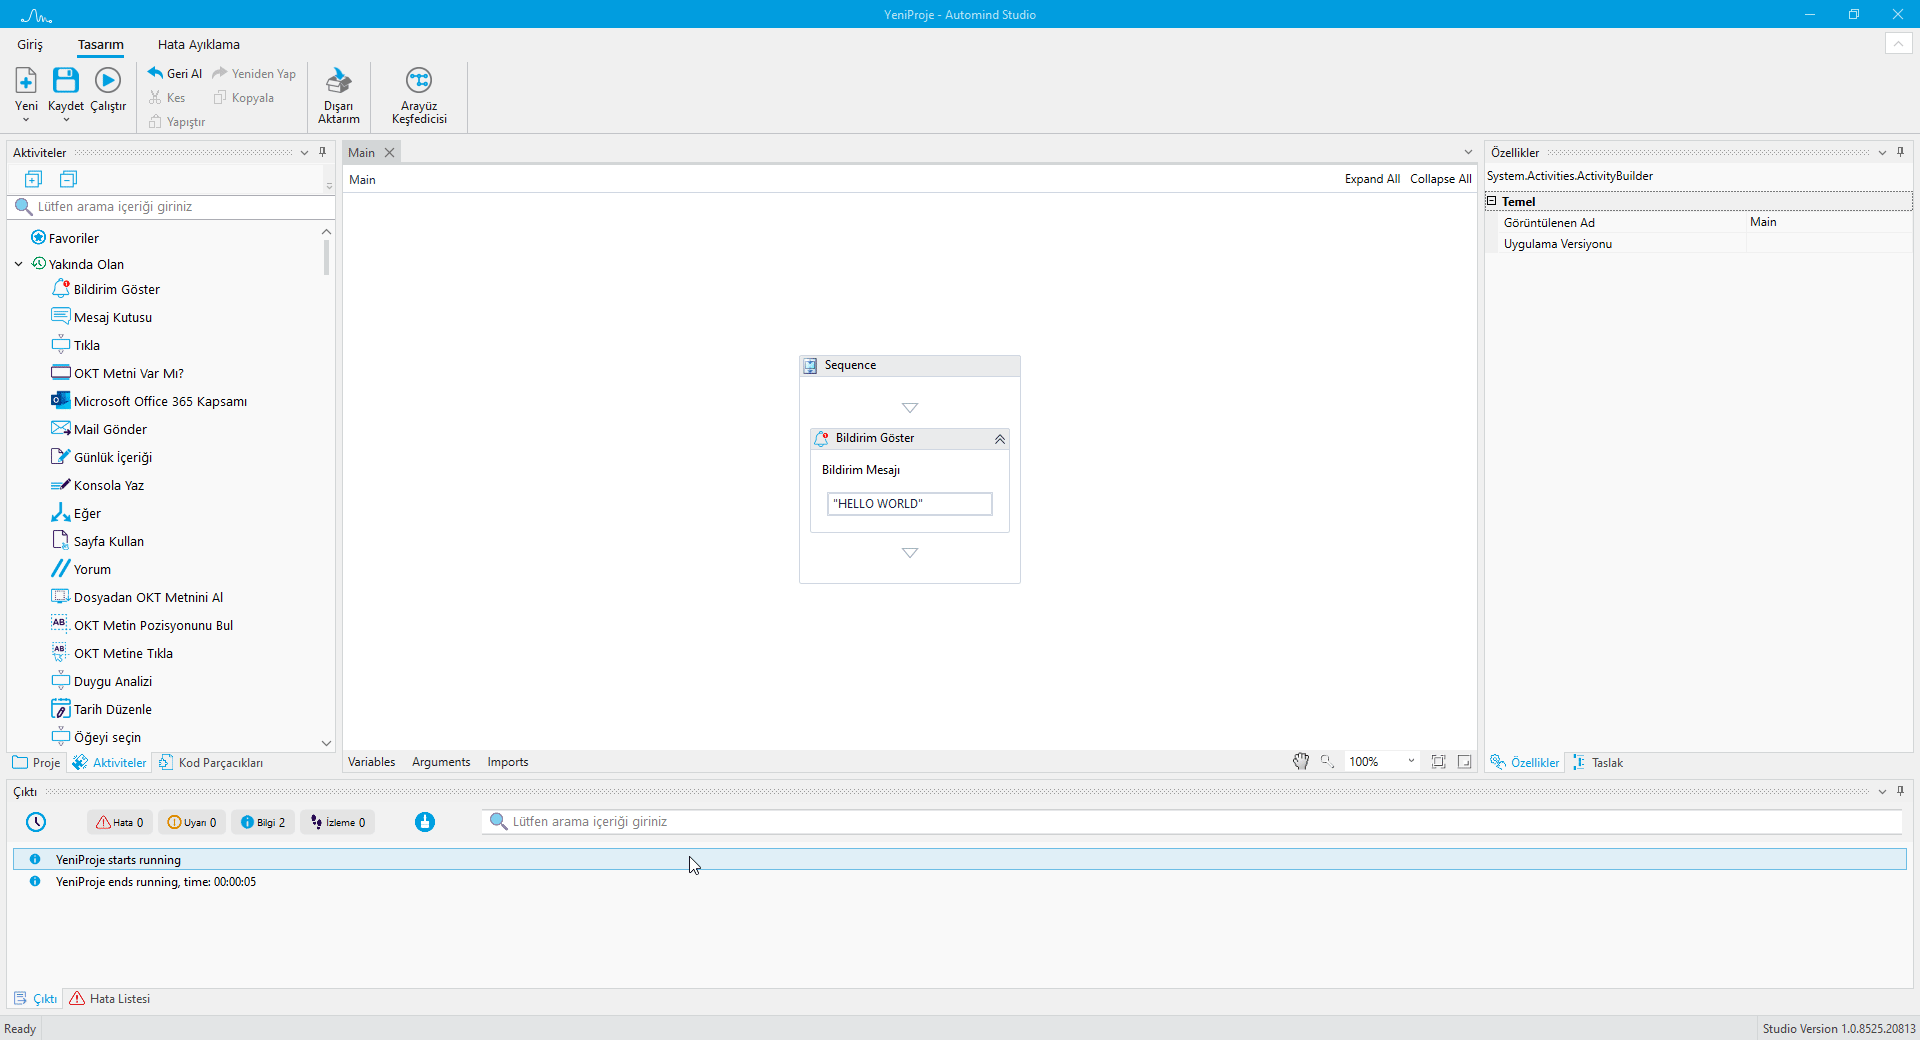Collapse the Yakında Olan tree node
Image resolution: width=1920 pixels, height=1040 pixels.
(19, 265)
